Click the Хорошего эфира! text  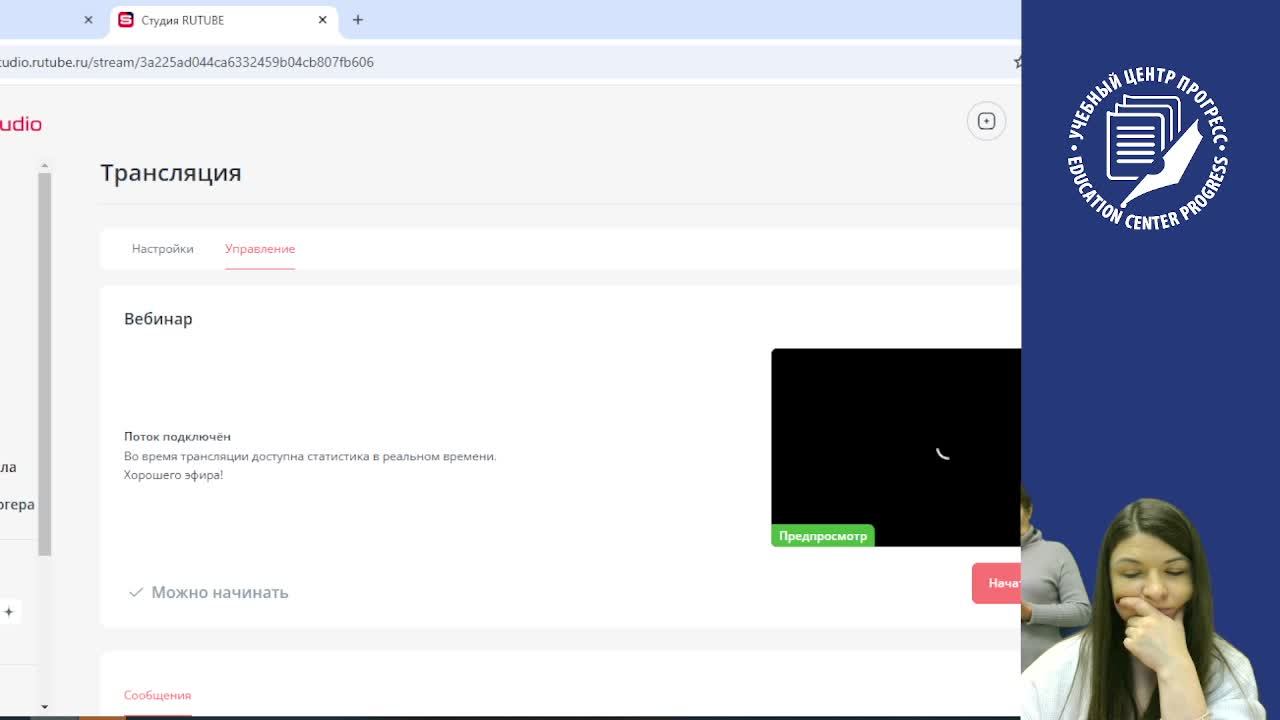[x=173, y=475]
